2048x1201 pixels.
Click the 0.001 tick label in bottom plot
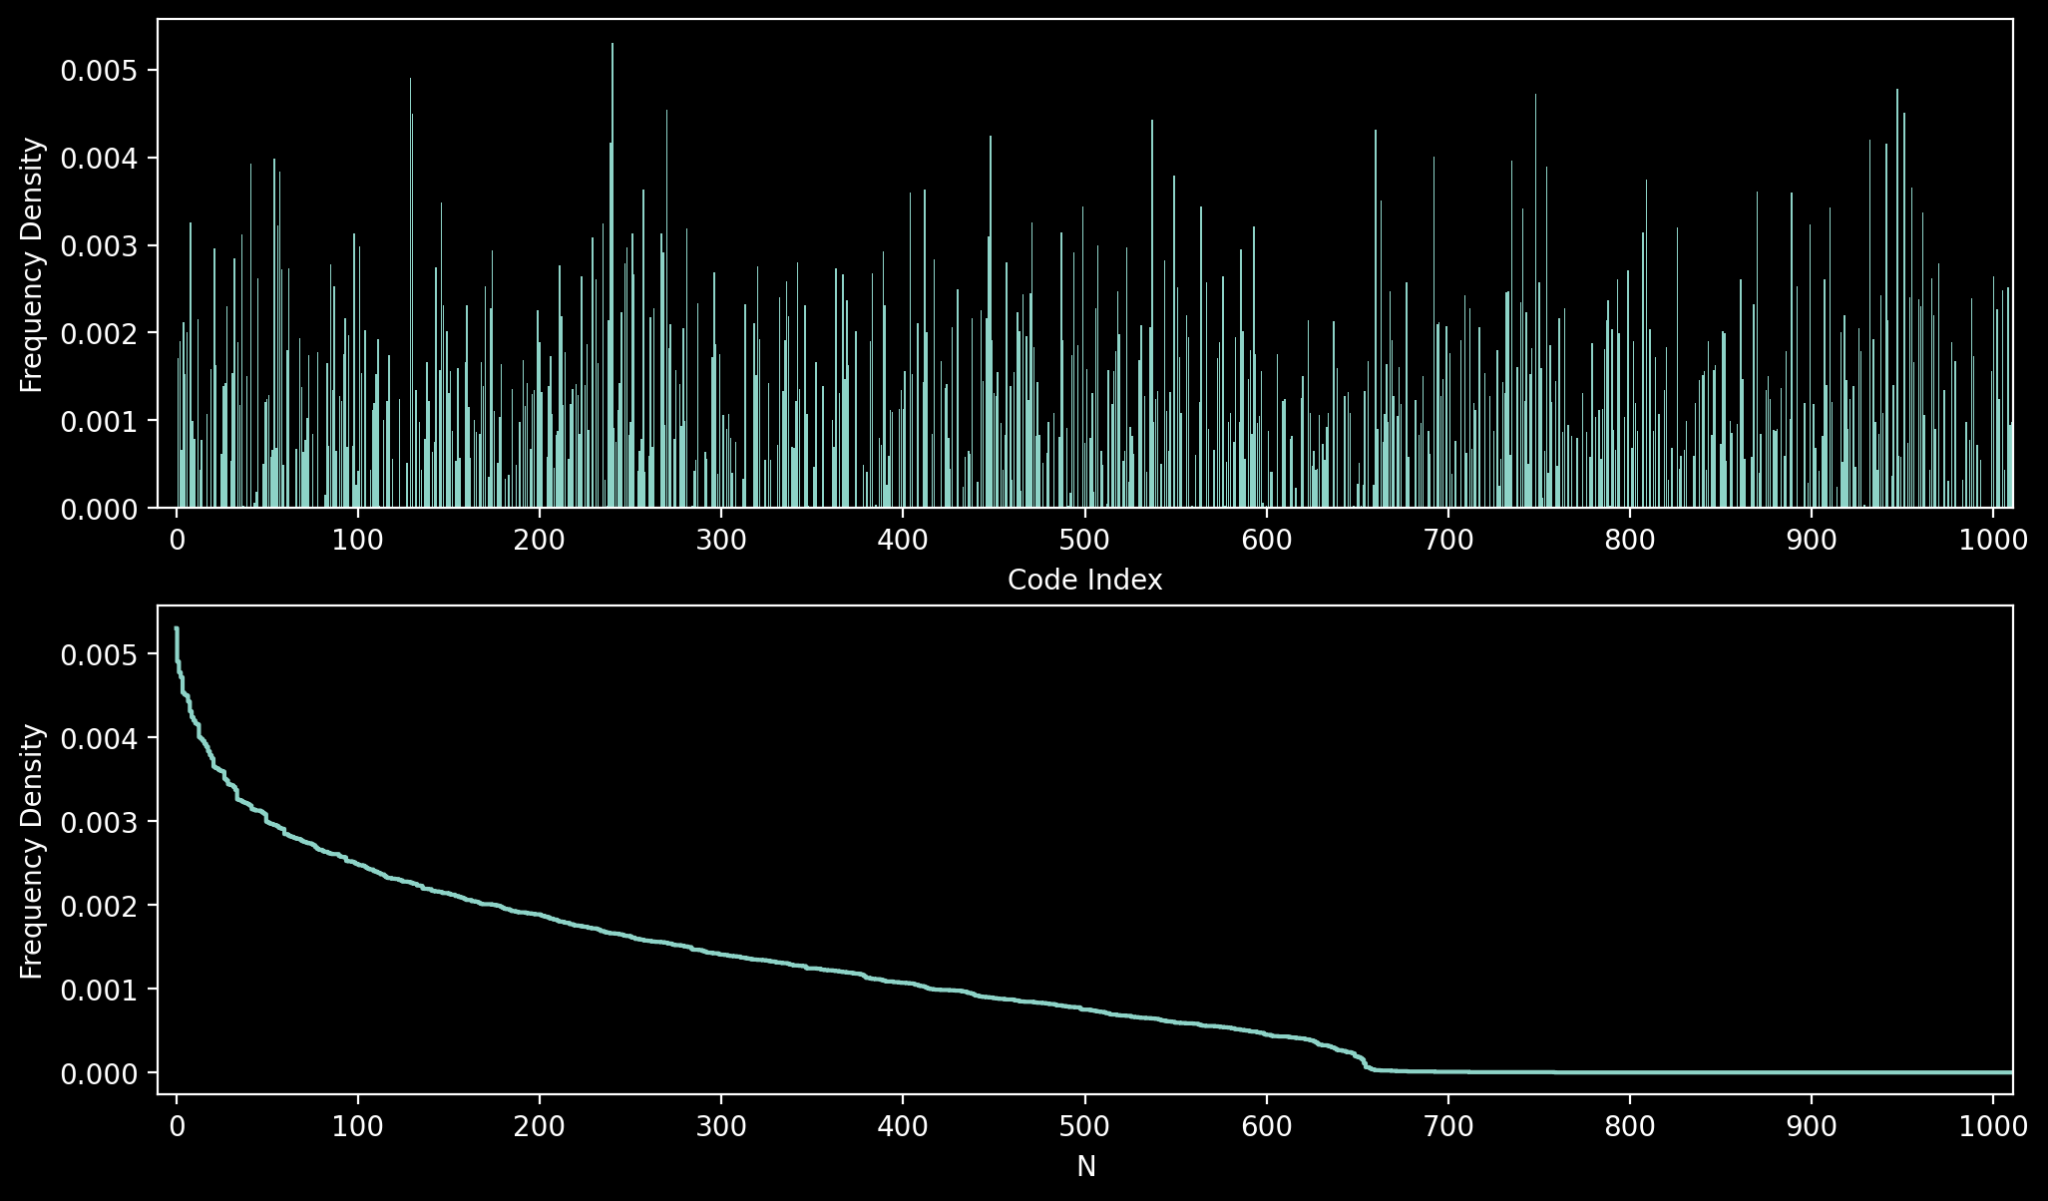click(99, 990)
